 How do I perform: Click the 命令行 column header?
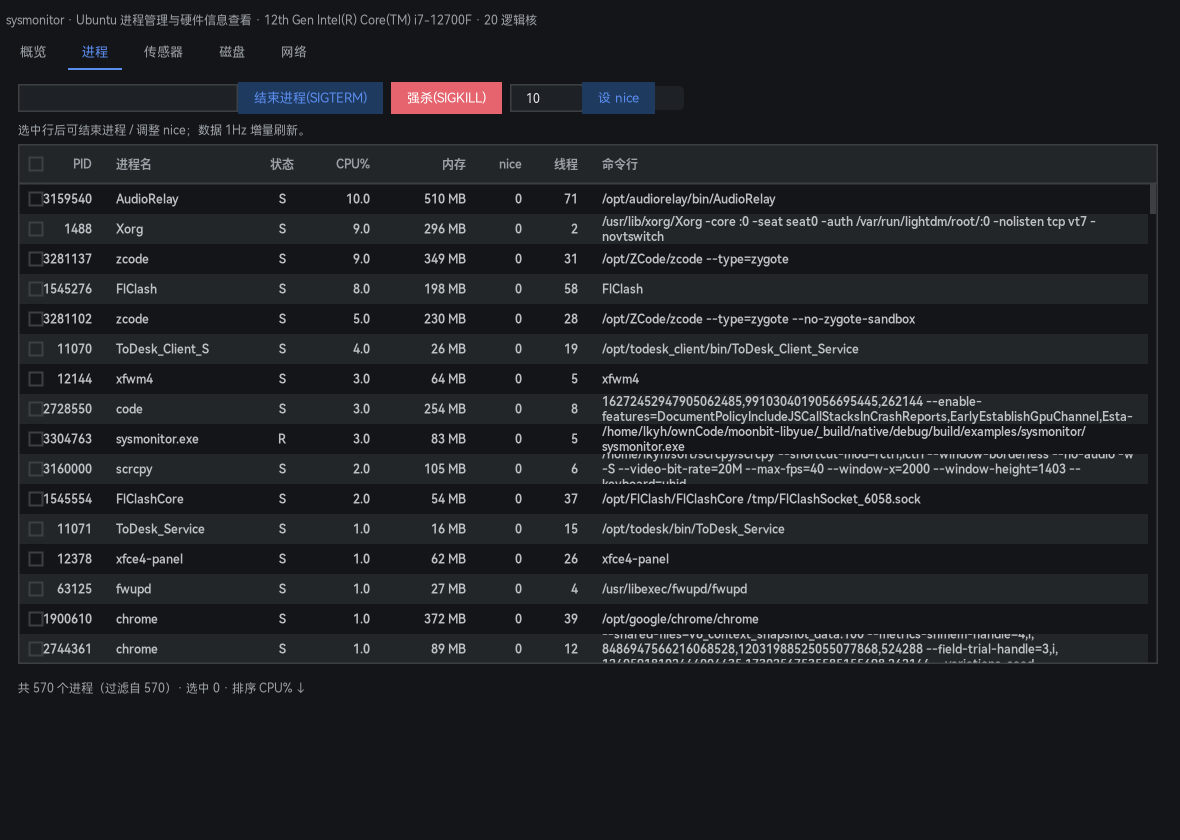(x=619, y=164)
